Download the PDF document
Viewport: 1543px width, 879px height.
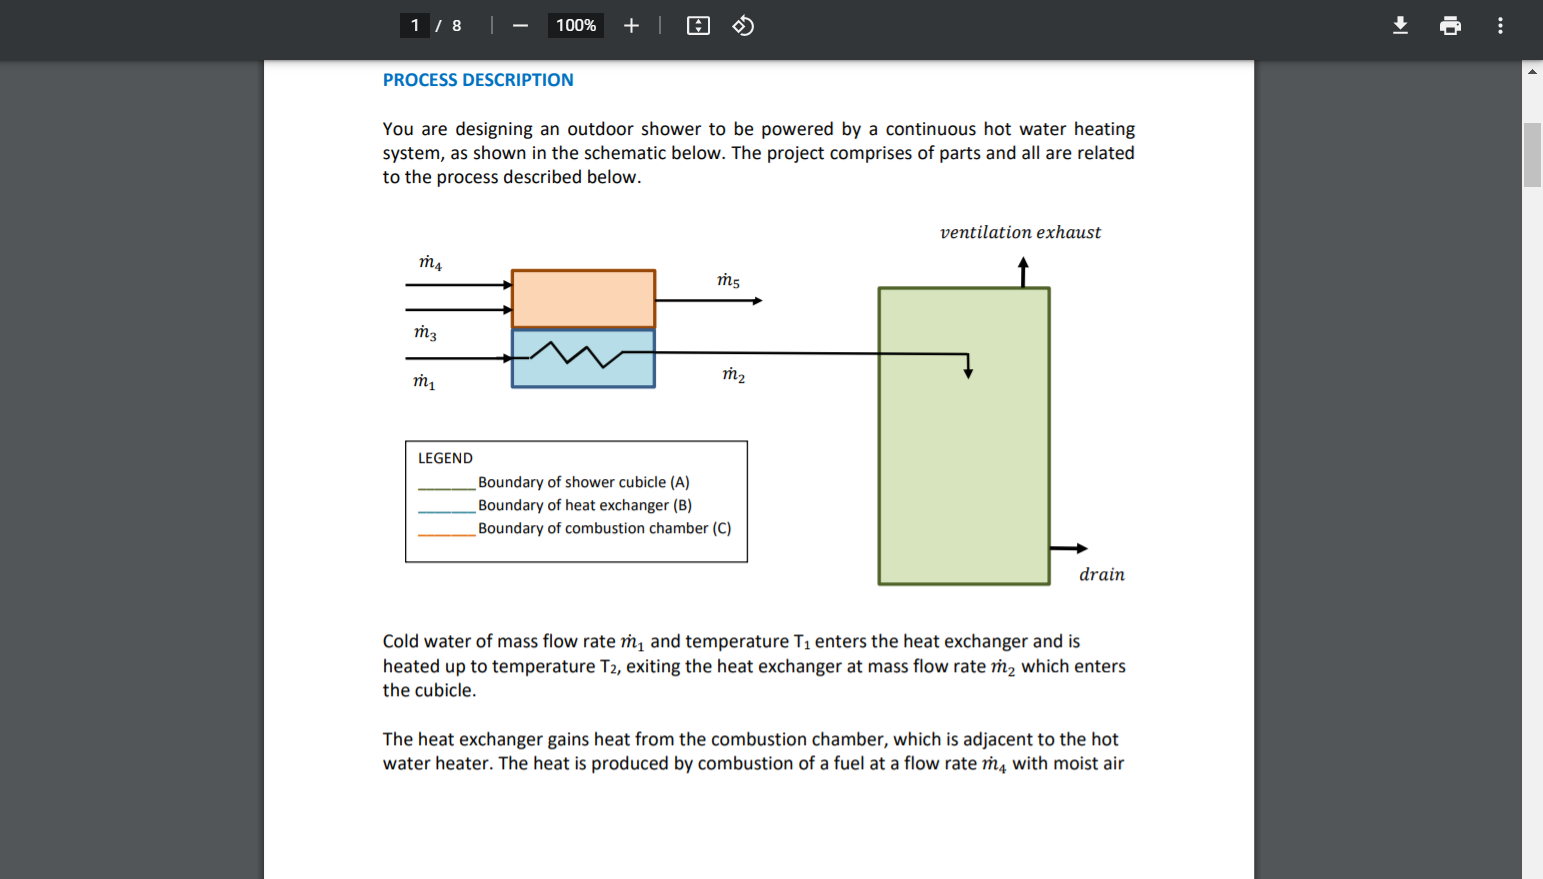tap(1400, 25)
